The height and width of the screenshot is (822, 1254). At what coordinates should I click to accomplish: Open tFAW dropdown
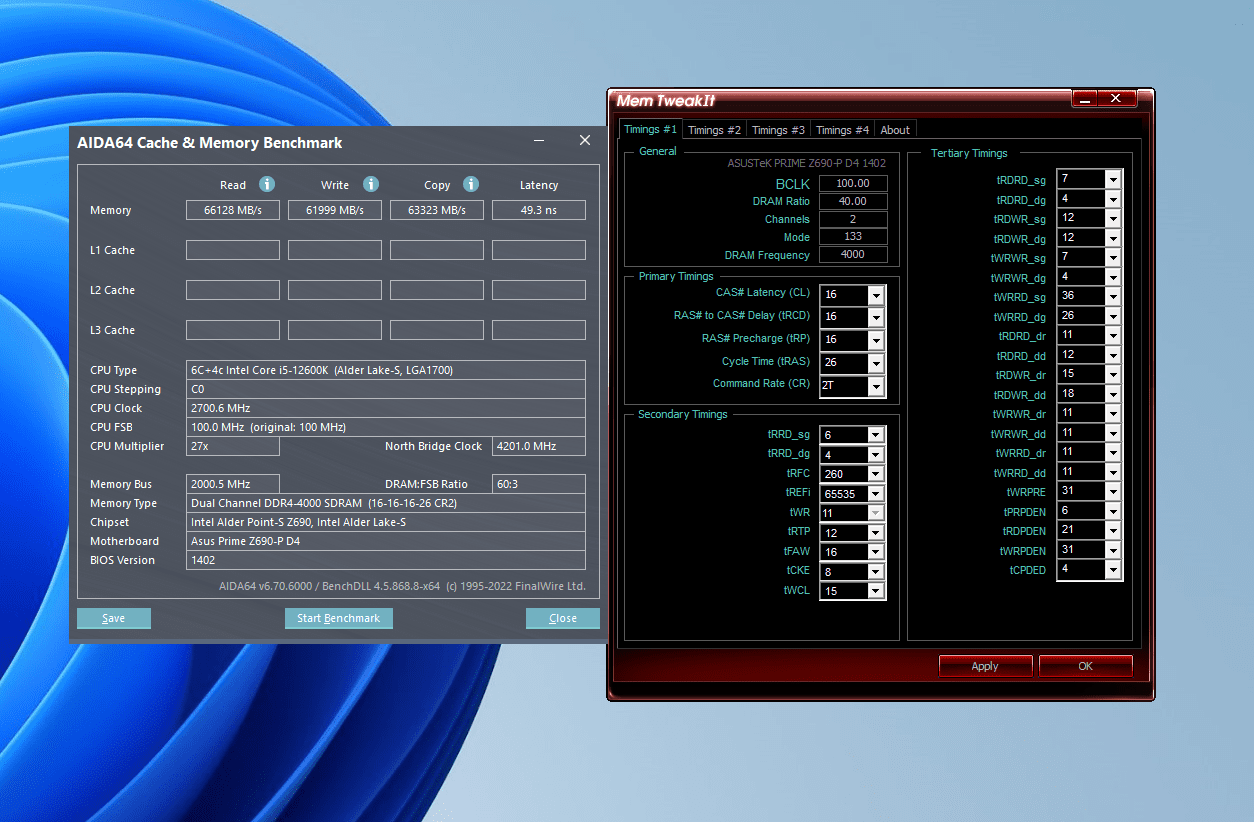pyautogui.click(x=876, y=552)
